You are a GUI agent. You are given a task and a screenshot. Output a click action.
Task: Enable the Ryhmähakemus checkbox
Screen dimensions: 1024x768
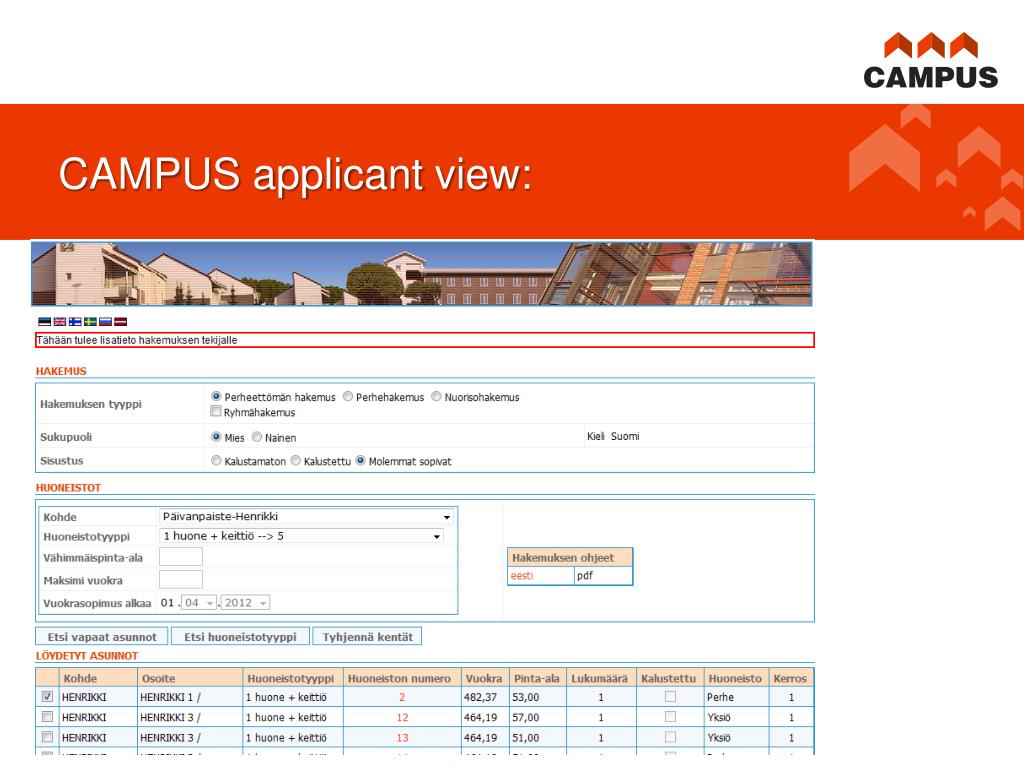click(x=216, y=411)
